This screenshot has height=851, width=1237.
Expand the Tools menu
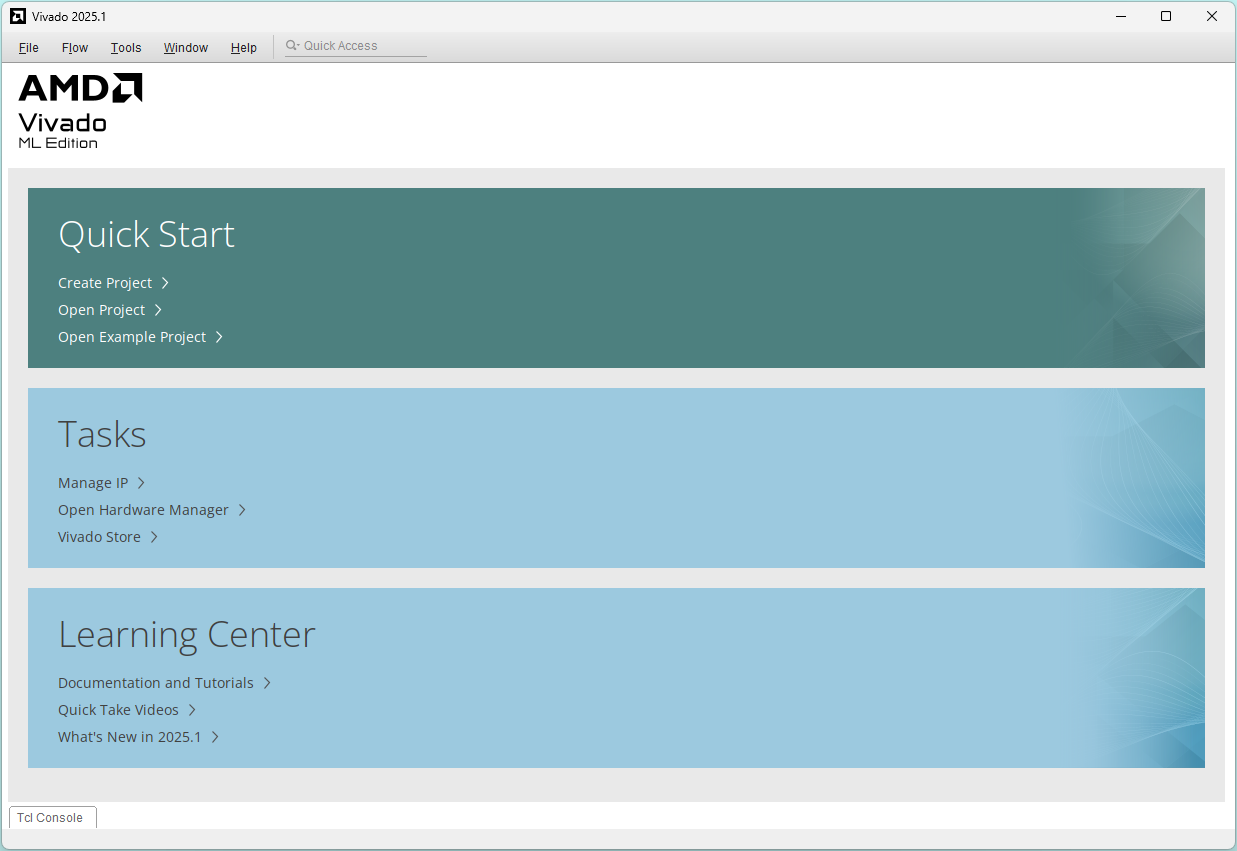[126, 48]
